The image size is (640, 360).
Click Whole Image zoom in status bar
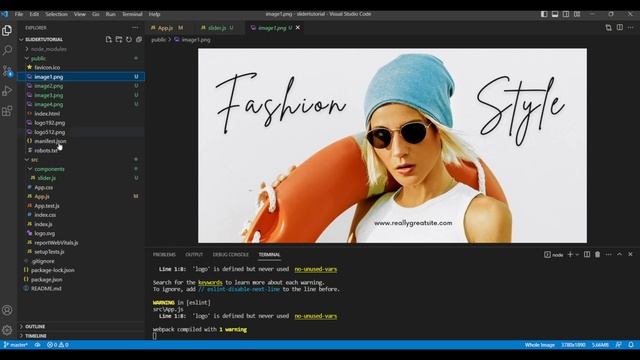[x=540, y=345]
